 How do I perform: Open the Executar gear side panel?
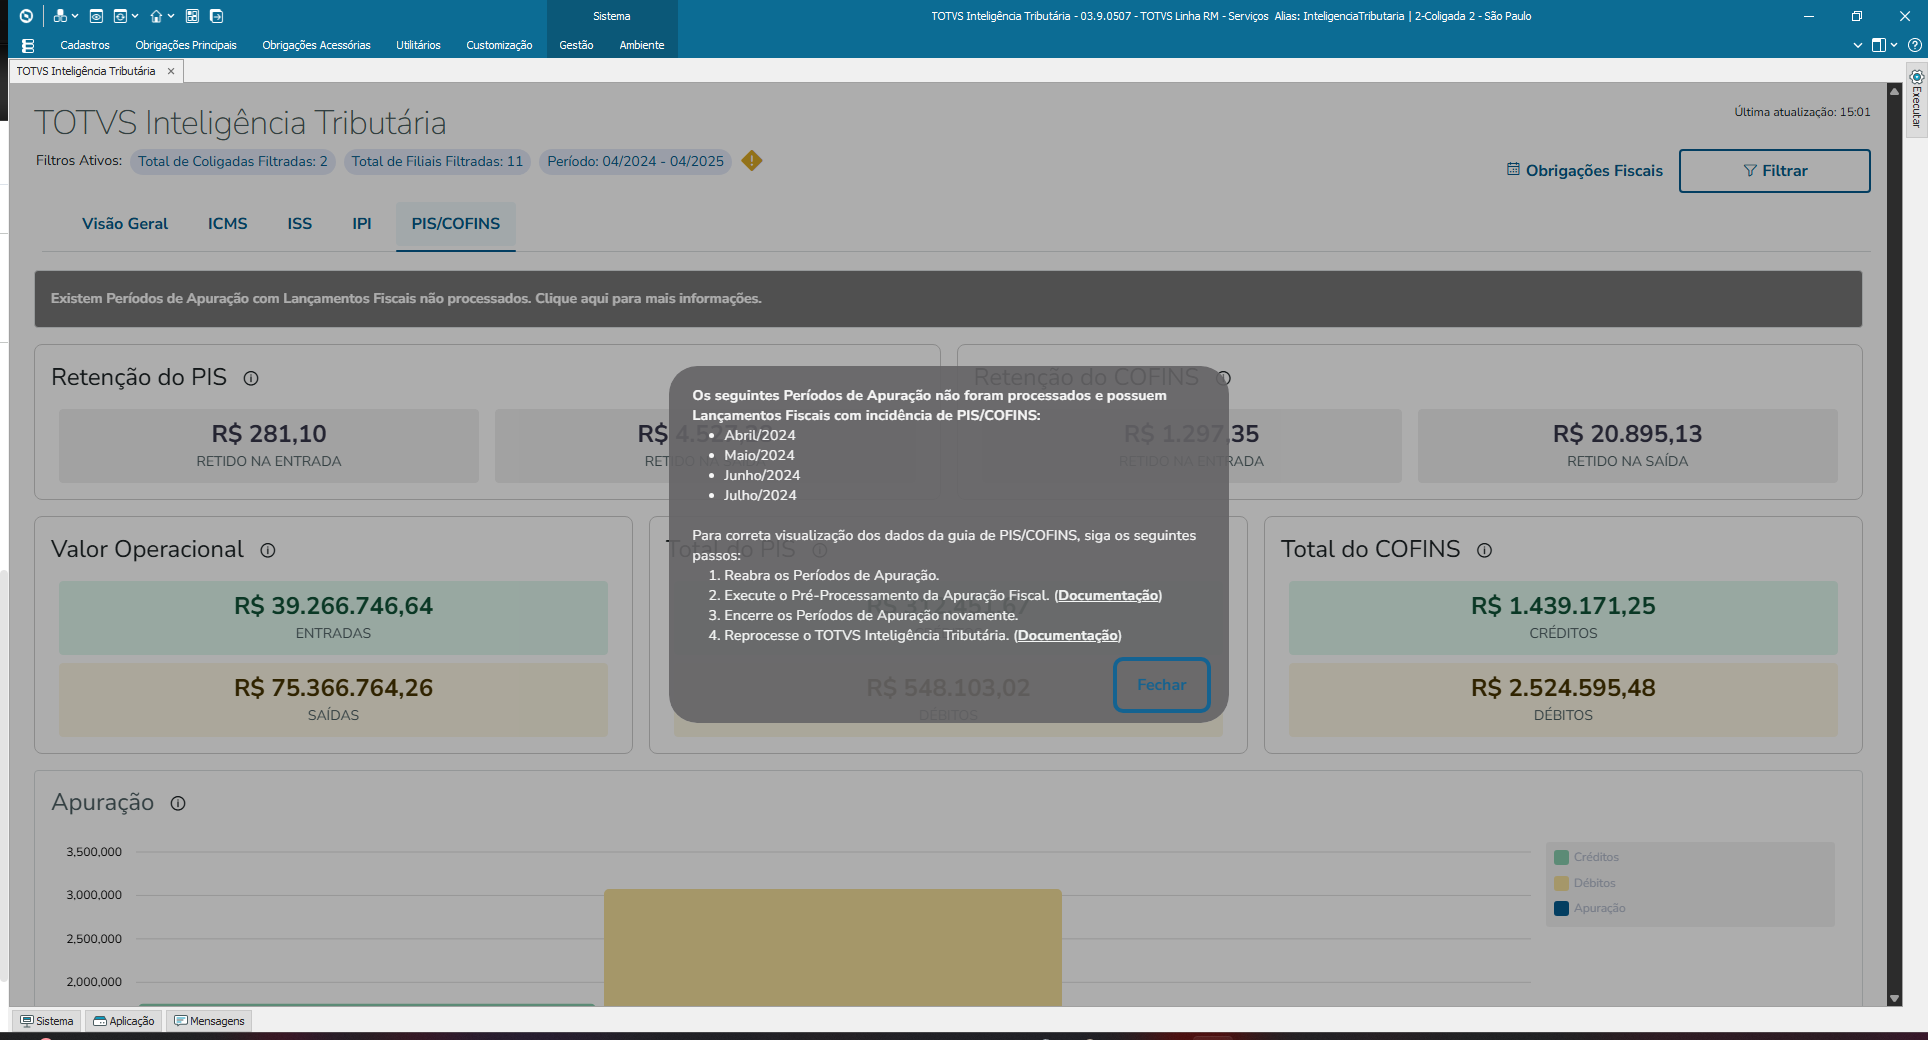click(1916, 102)
